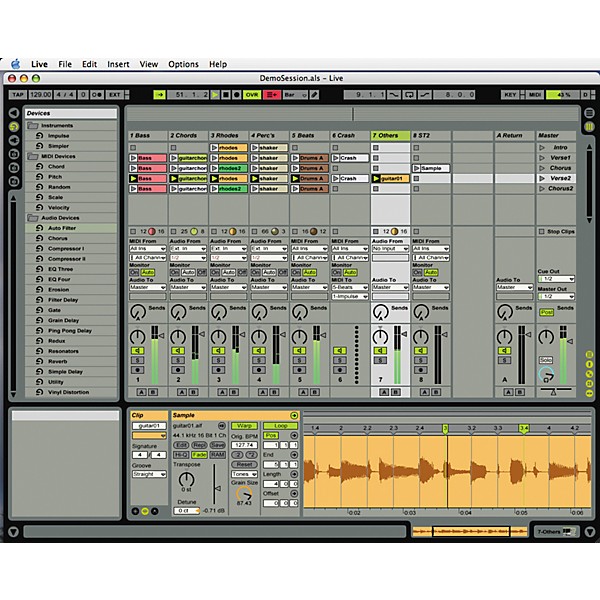Toggle the Loop button in Sample panel

pyautogui.click(x=280, y=426)
